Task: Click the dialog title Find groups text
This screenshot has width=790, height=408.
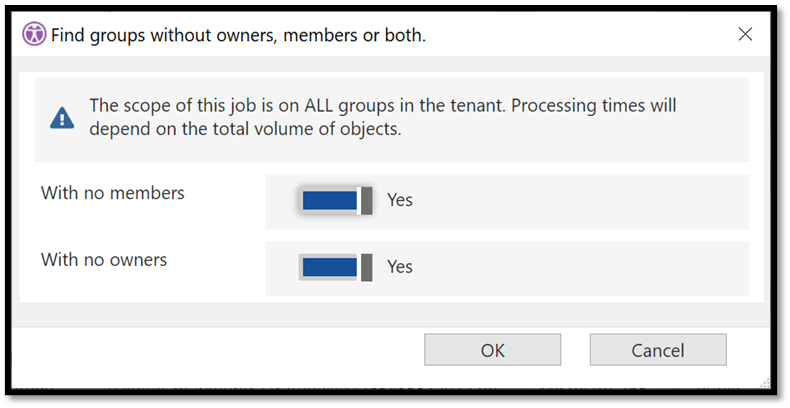Action: click(238, 35)
